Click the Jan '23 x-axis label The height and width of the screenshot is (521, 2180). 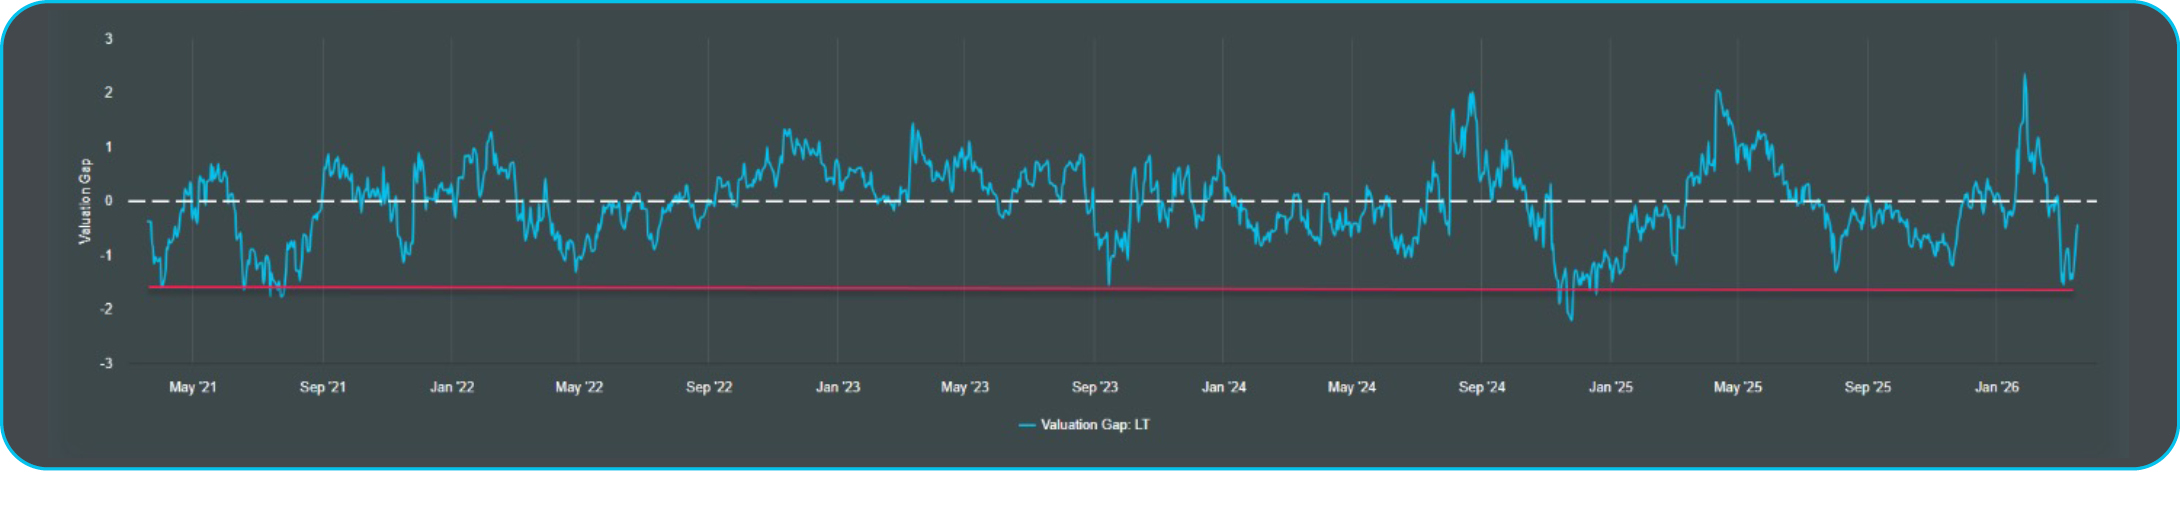(837, 387)
